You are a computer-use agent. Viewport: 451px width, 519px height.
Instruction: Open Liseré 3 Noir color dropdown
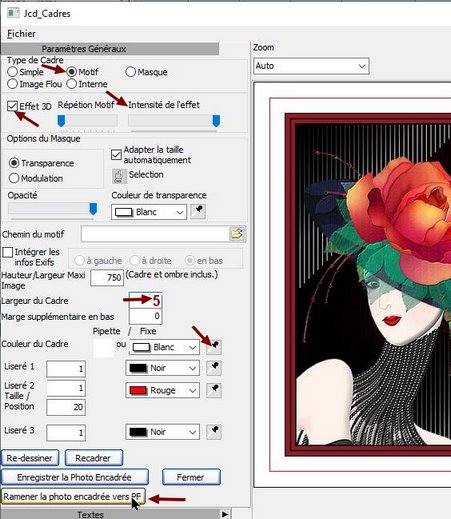[x=163, y=432]
